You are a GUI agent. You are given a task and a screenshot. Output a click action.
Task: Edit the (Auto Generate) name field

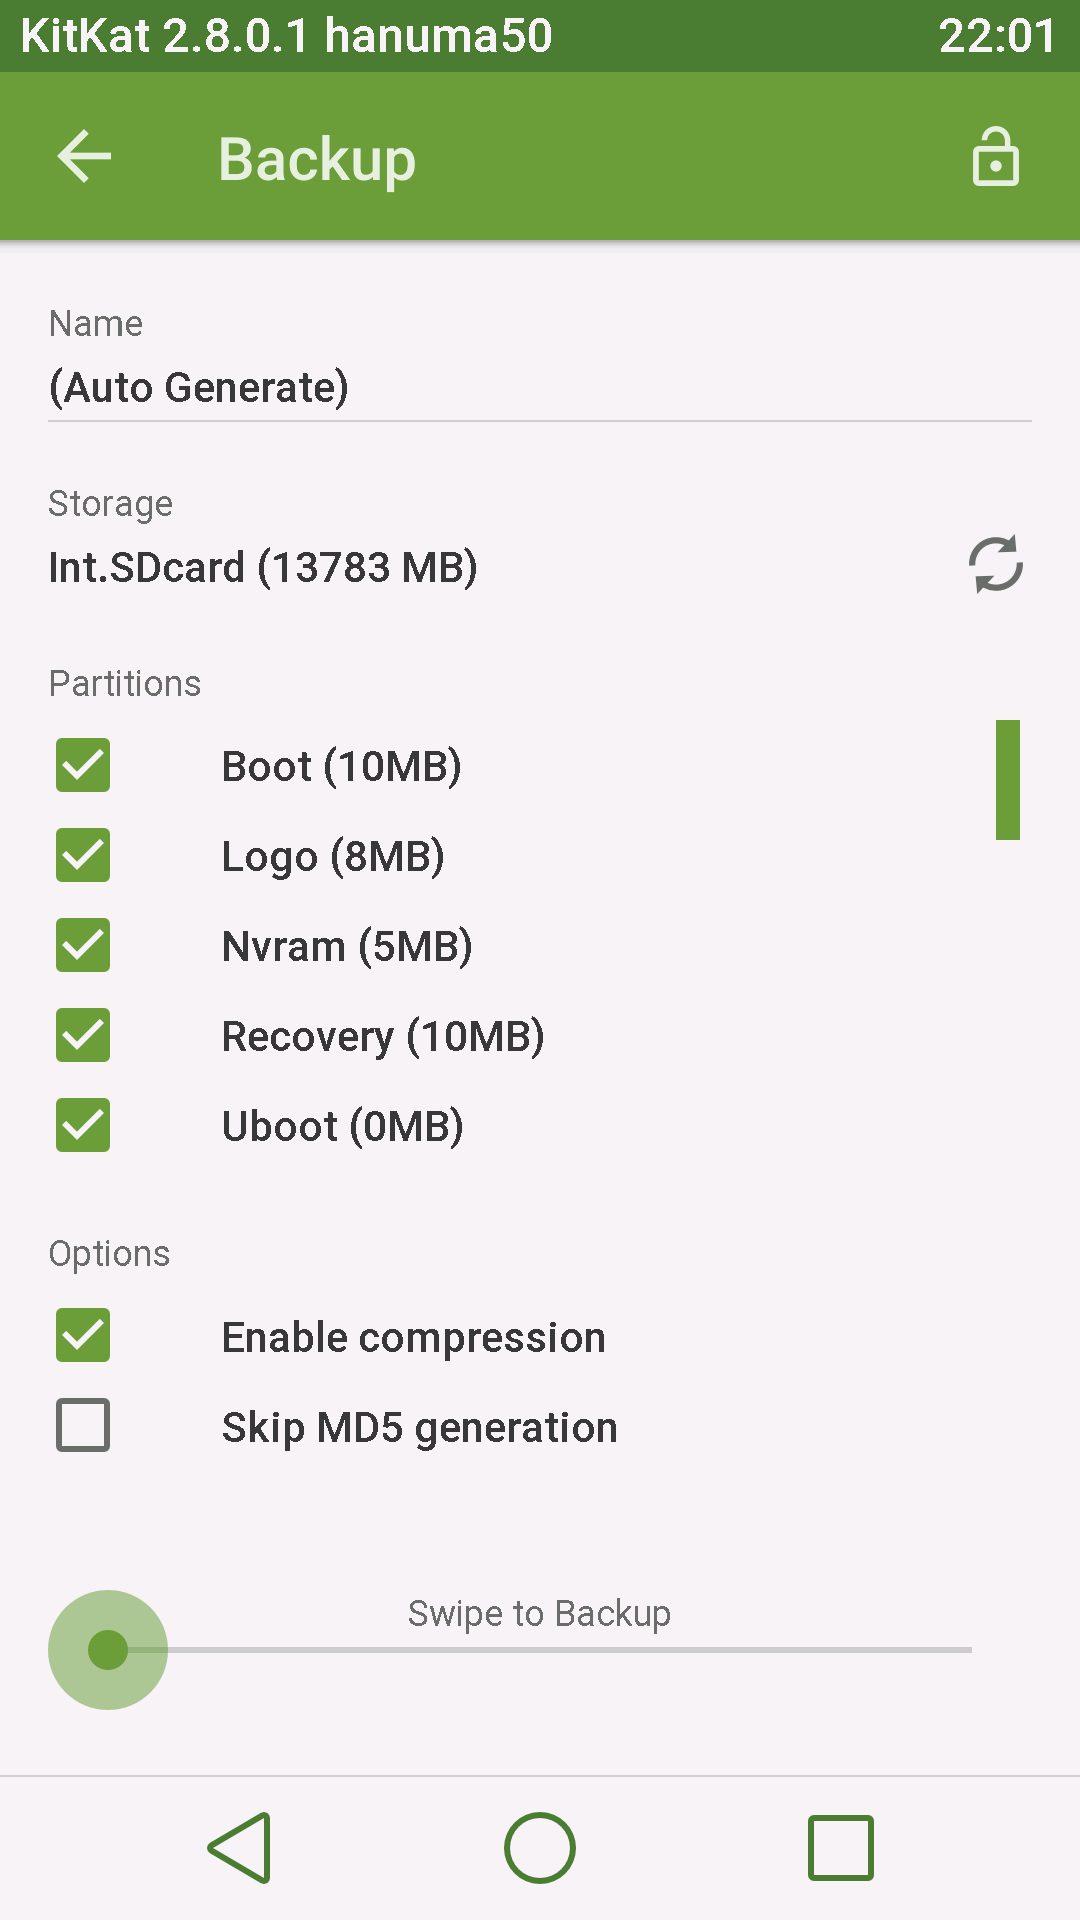point(540,387)
